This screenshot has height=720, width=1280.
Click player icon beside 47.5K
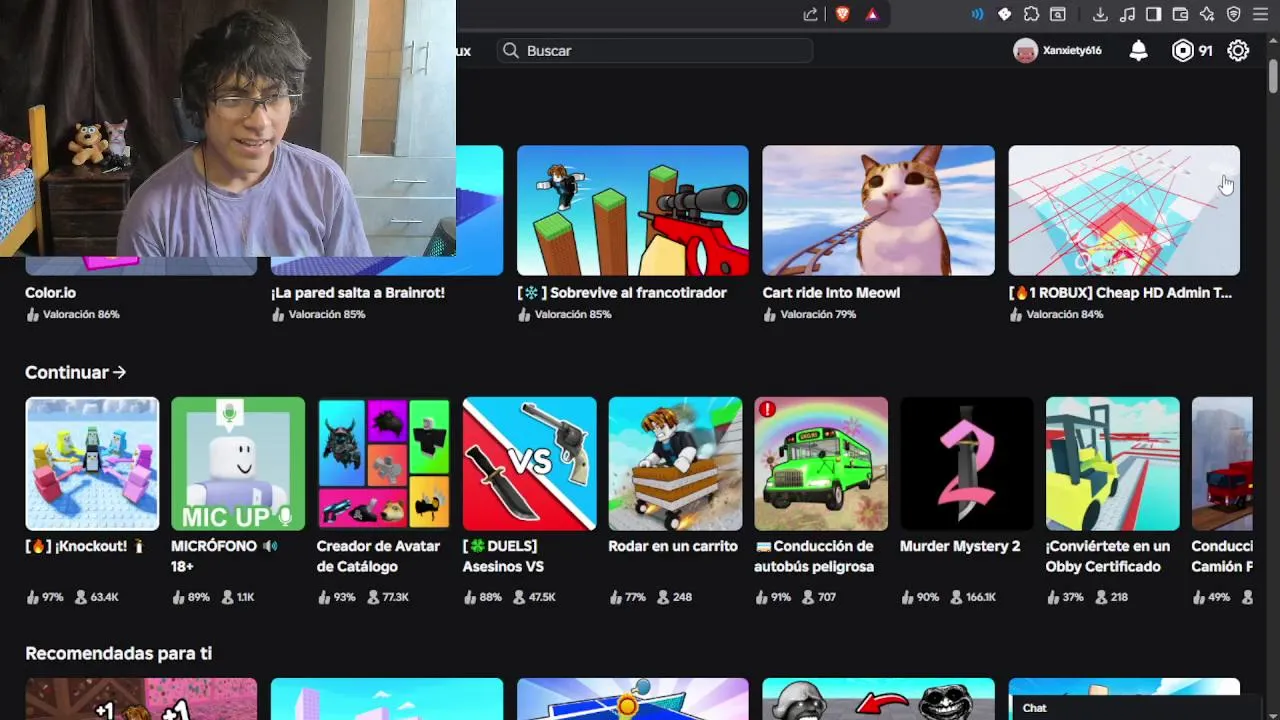tap(518, 597)
